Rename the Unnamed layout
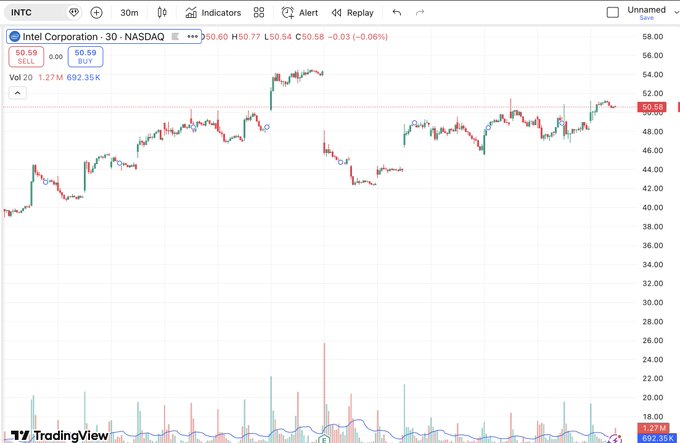 pyautogui.click(x=646, y=10)
